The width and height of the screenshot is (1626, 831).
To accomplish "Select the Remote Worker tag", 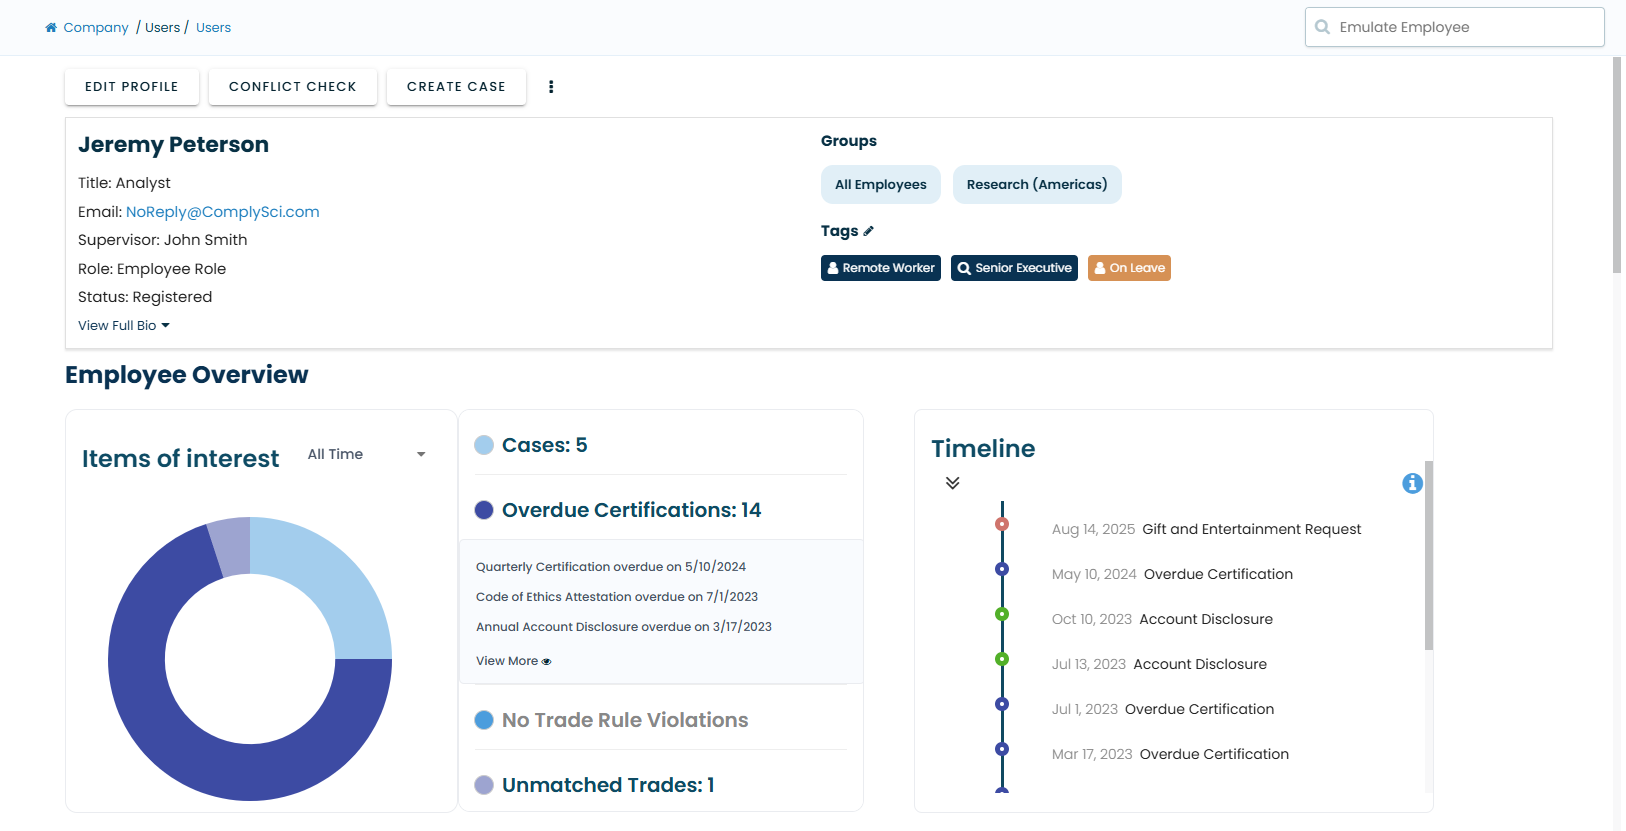I will point(880,268).
